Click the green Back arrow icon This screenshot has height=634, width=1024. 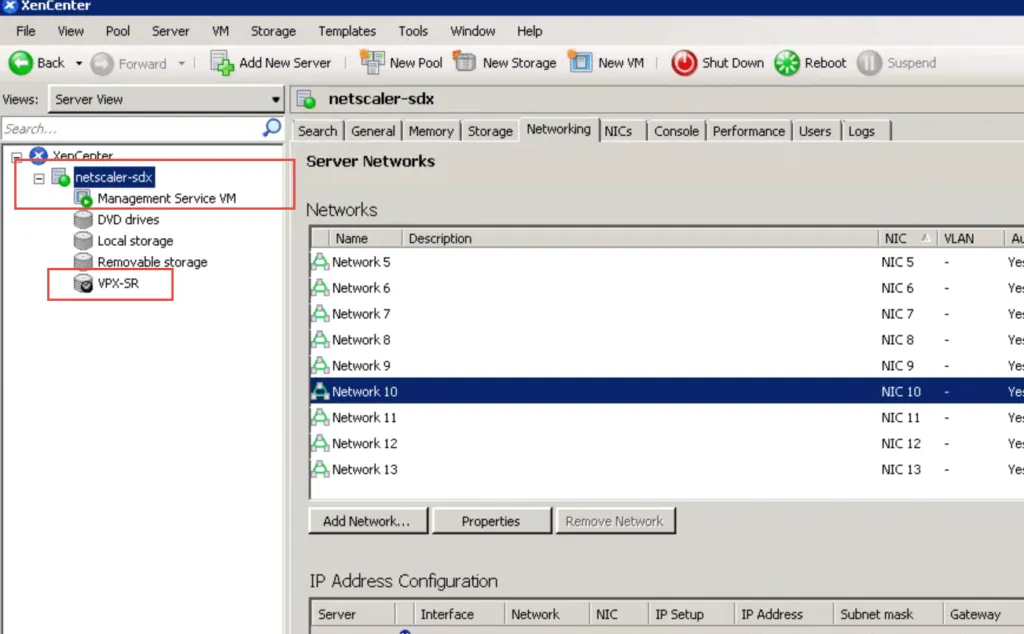click(x=21, y=62)
